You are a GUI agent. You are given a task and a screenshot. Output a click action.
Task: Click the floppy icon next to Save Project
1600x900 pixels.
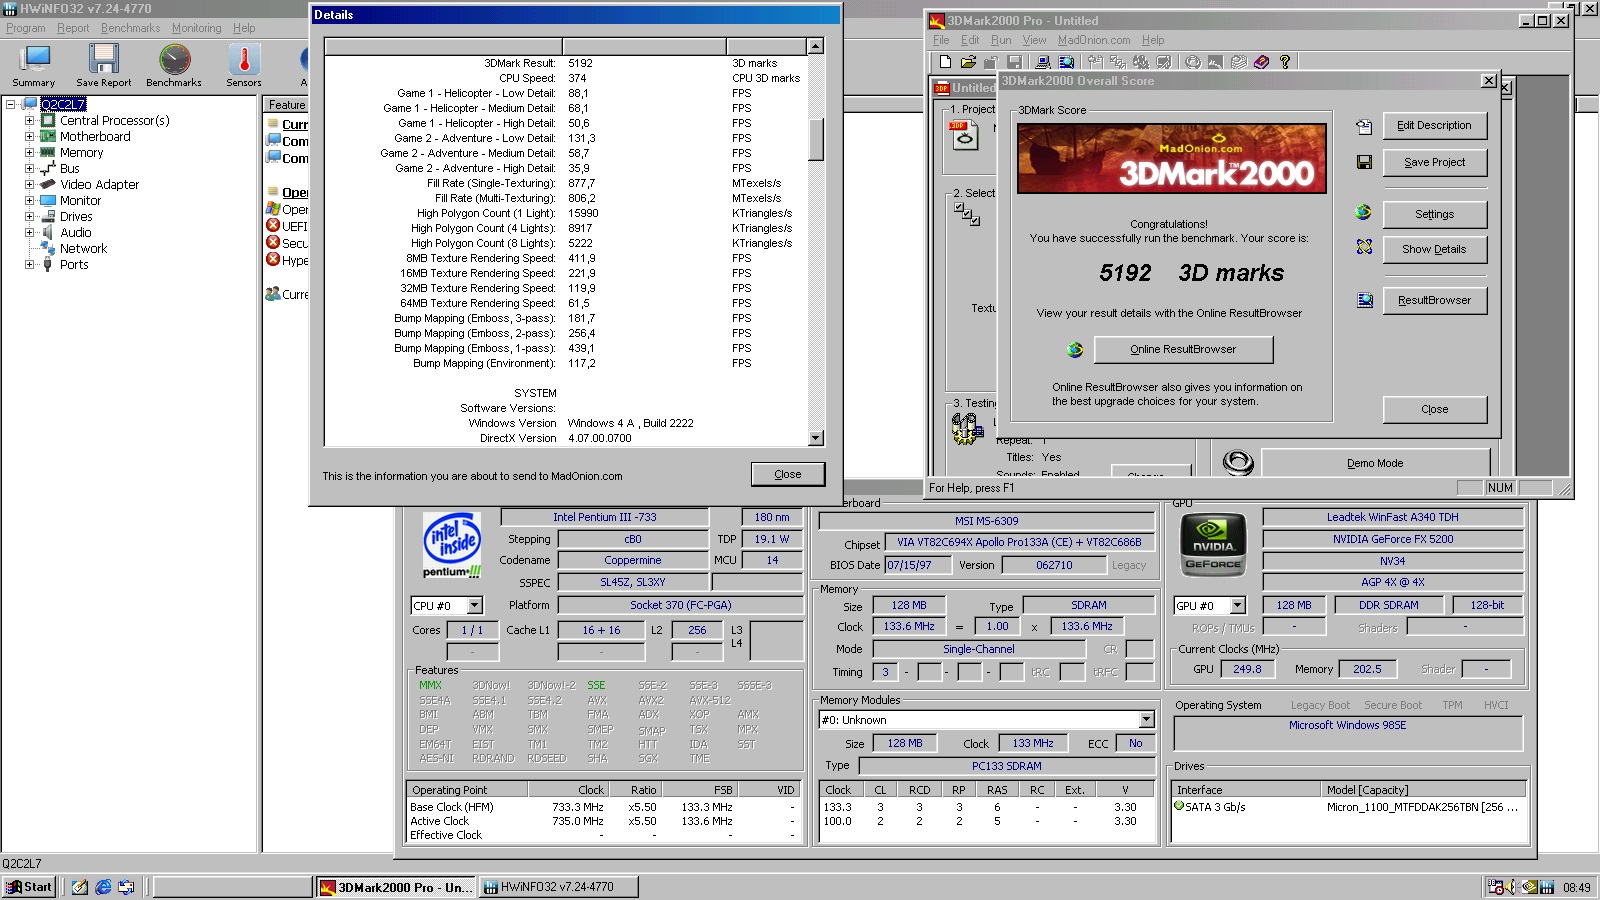(1363, 162)
